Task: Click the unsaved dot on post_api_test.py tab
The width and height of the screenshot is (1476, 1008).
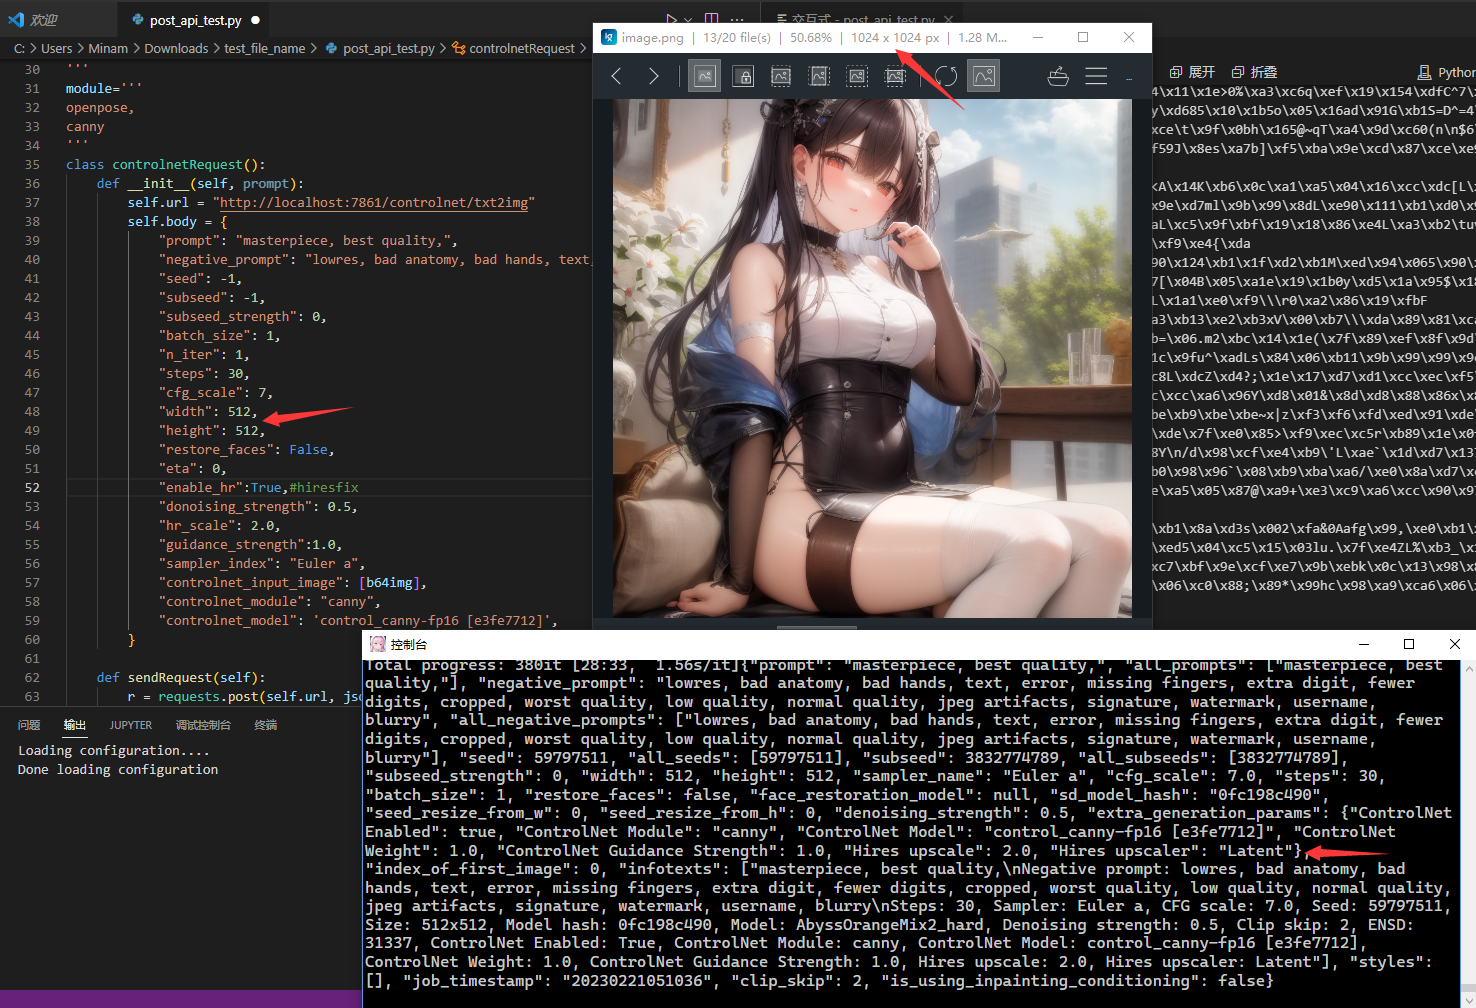Action: [256, 20]
